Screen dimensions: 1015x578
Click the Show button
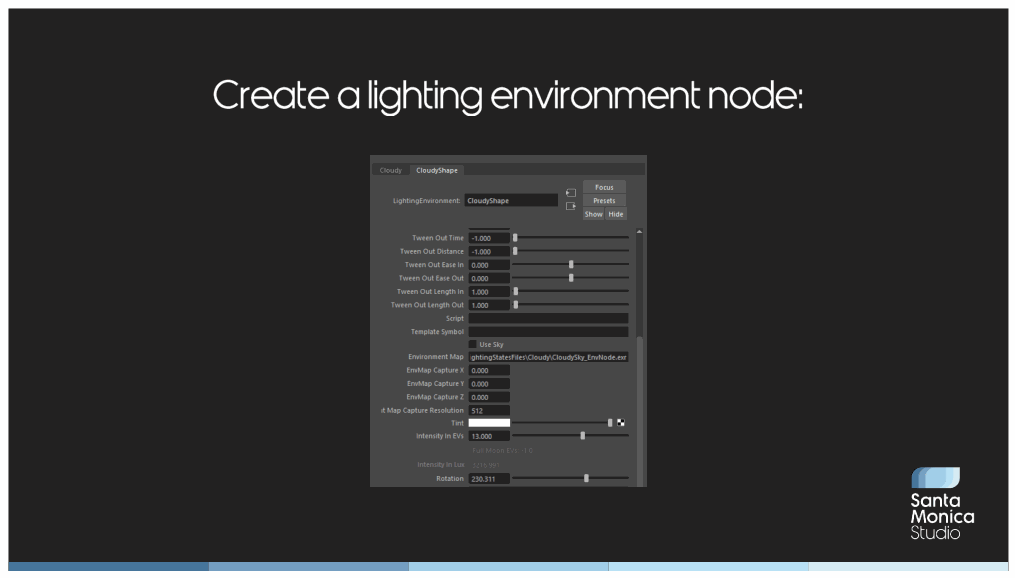point(594,214)
